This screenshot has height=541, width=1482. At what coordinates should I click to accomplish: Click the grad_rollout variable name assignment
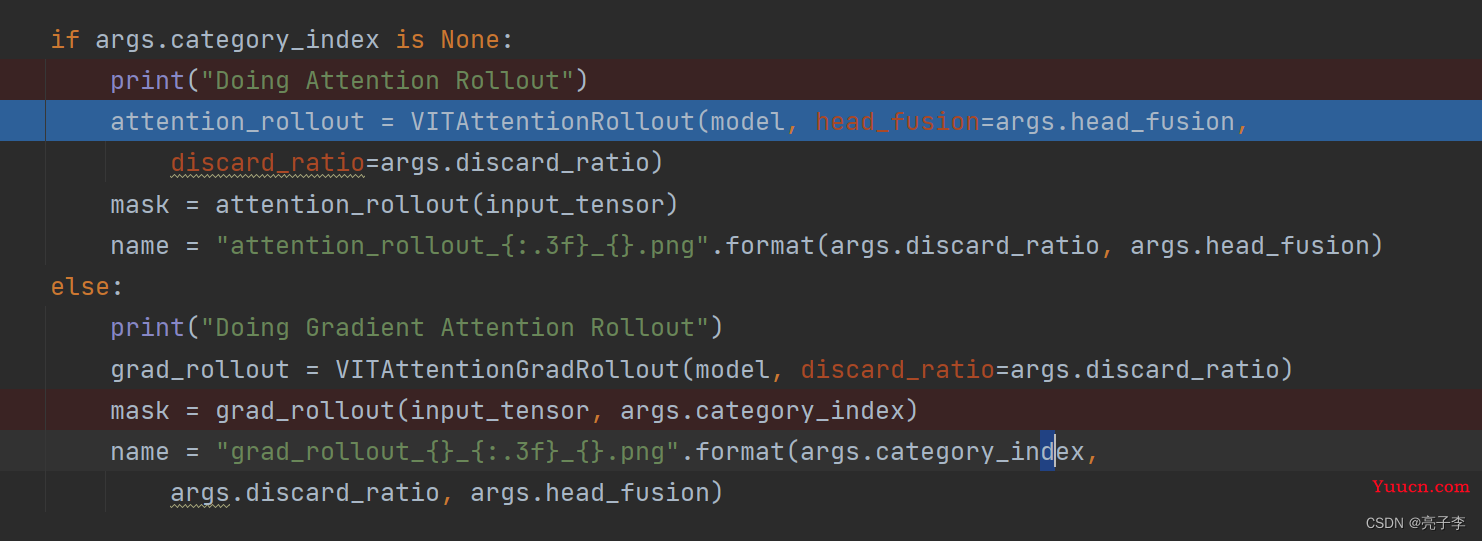tap(200, 370)
